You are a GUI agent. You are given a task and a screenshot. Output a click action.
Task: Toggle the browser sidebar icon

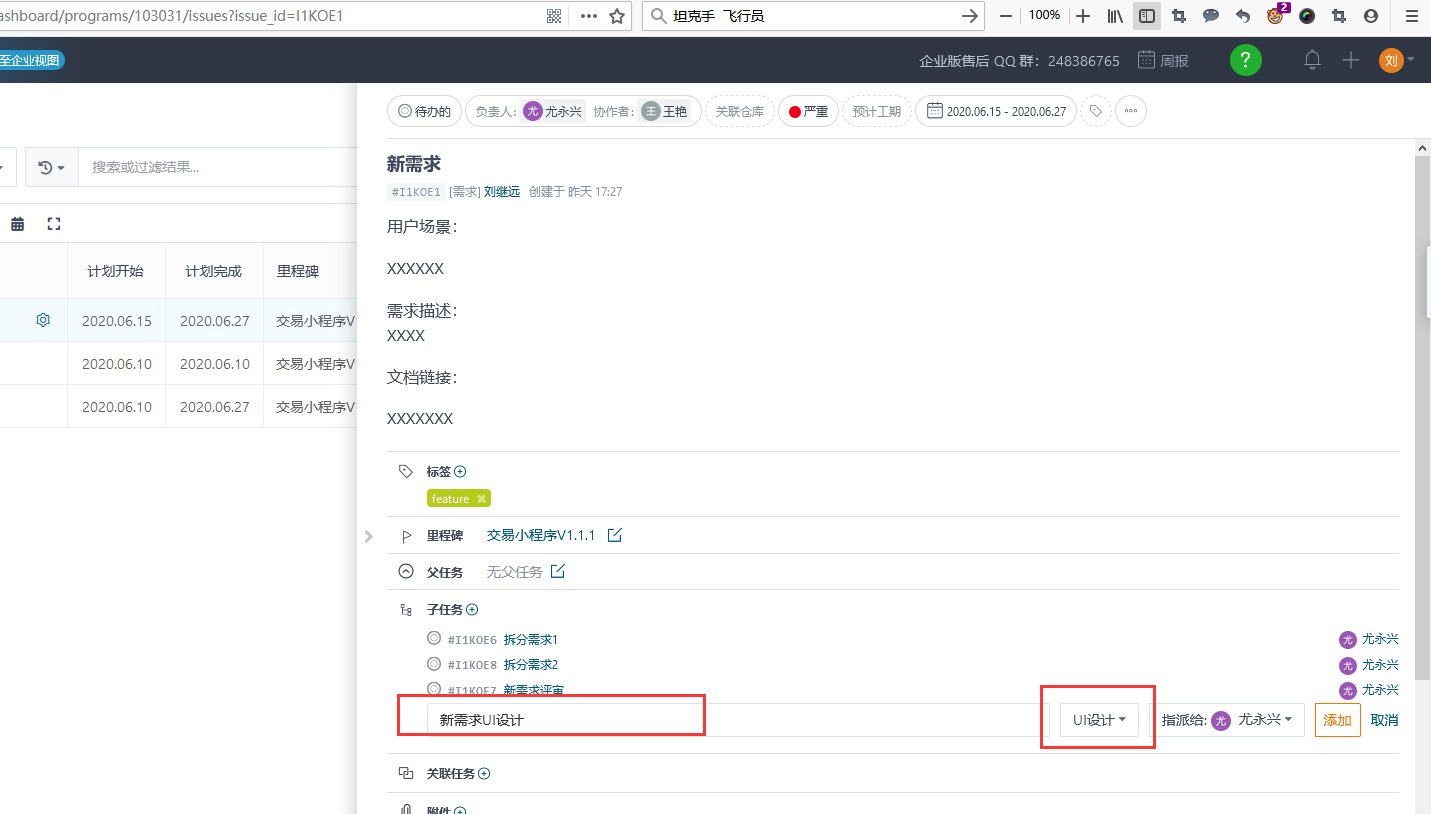coord(1147,16)
